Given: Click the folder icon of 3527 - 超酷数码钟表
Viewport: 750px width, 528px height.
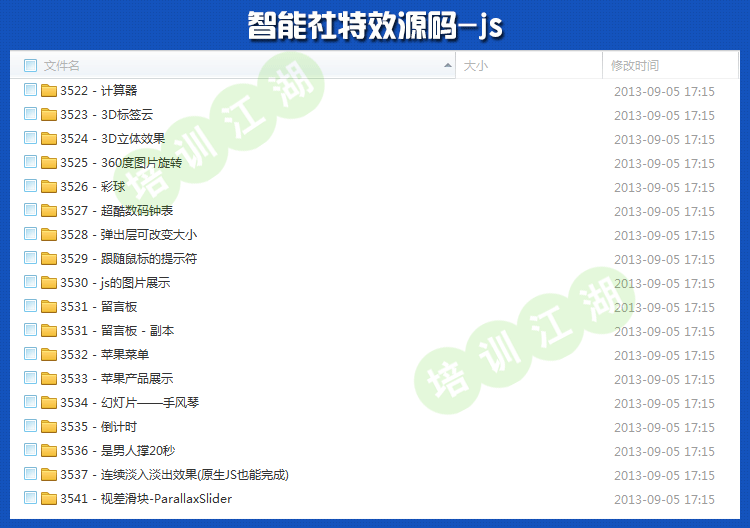Looking at the screenshot, I should 49,210.
